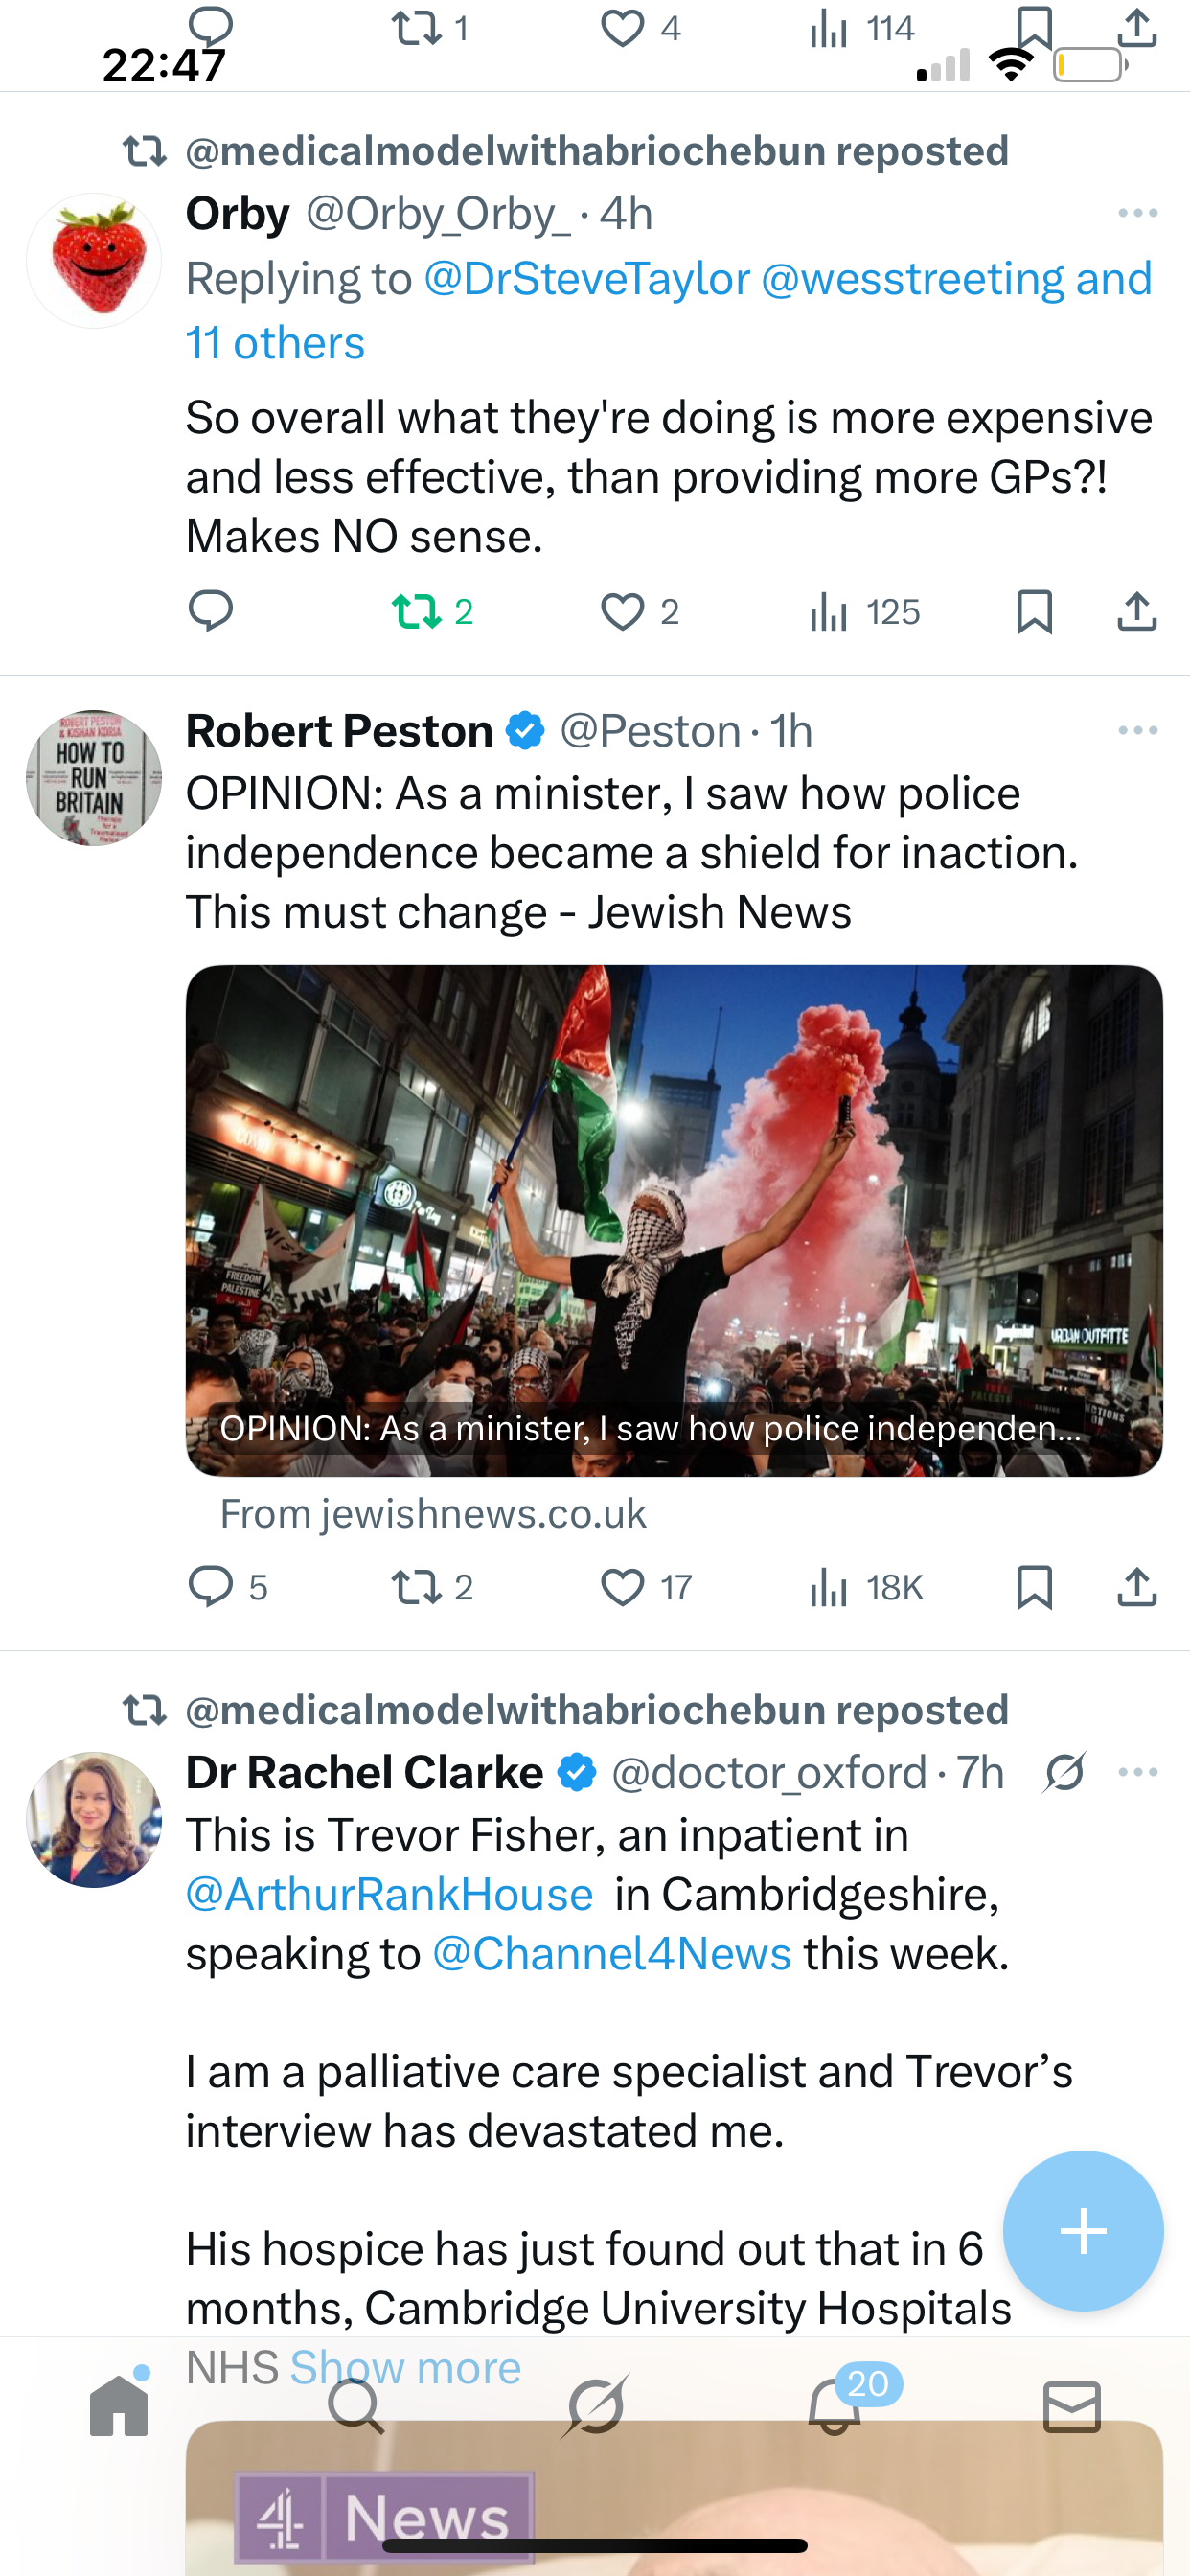Undo repost on Orby's tweet
Image resolution: width=1190 pixels, height=2576 pixels.
418,611
